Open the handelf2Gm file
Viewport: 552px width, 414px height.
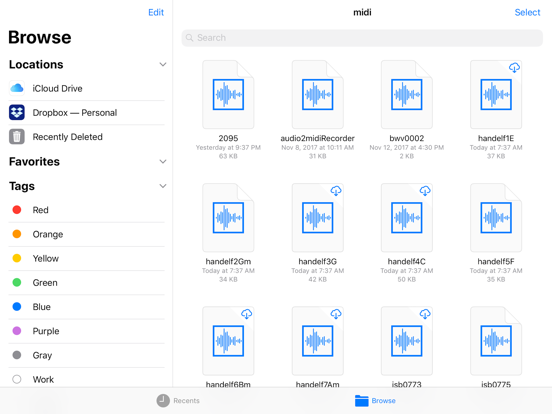[x=228, y=218]
